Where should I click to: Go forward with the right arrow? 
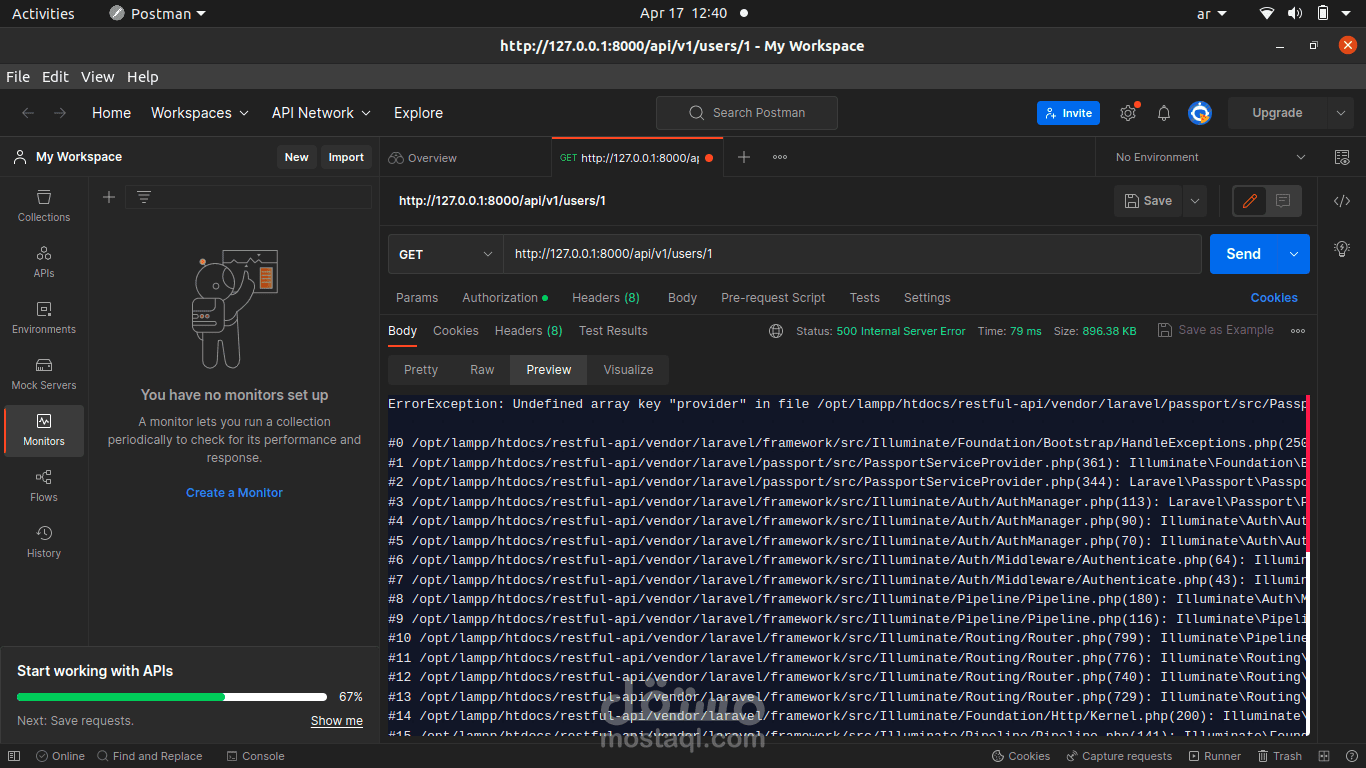pos(60,113)
